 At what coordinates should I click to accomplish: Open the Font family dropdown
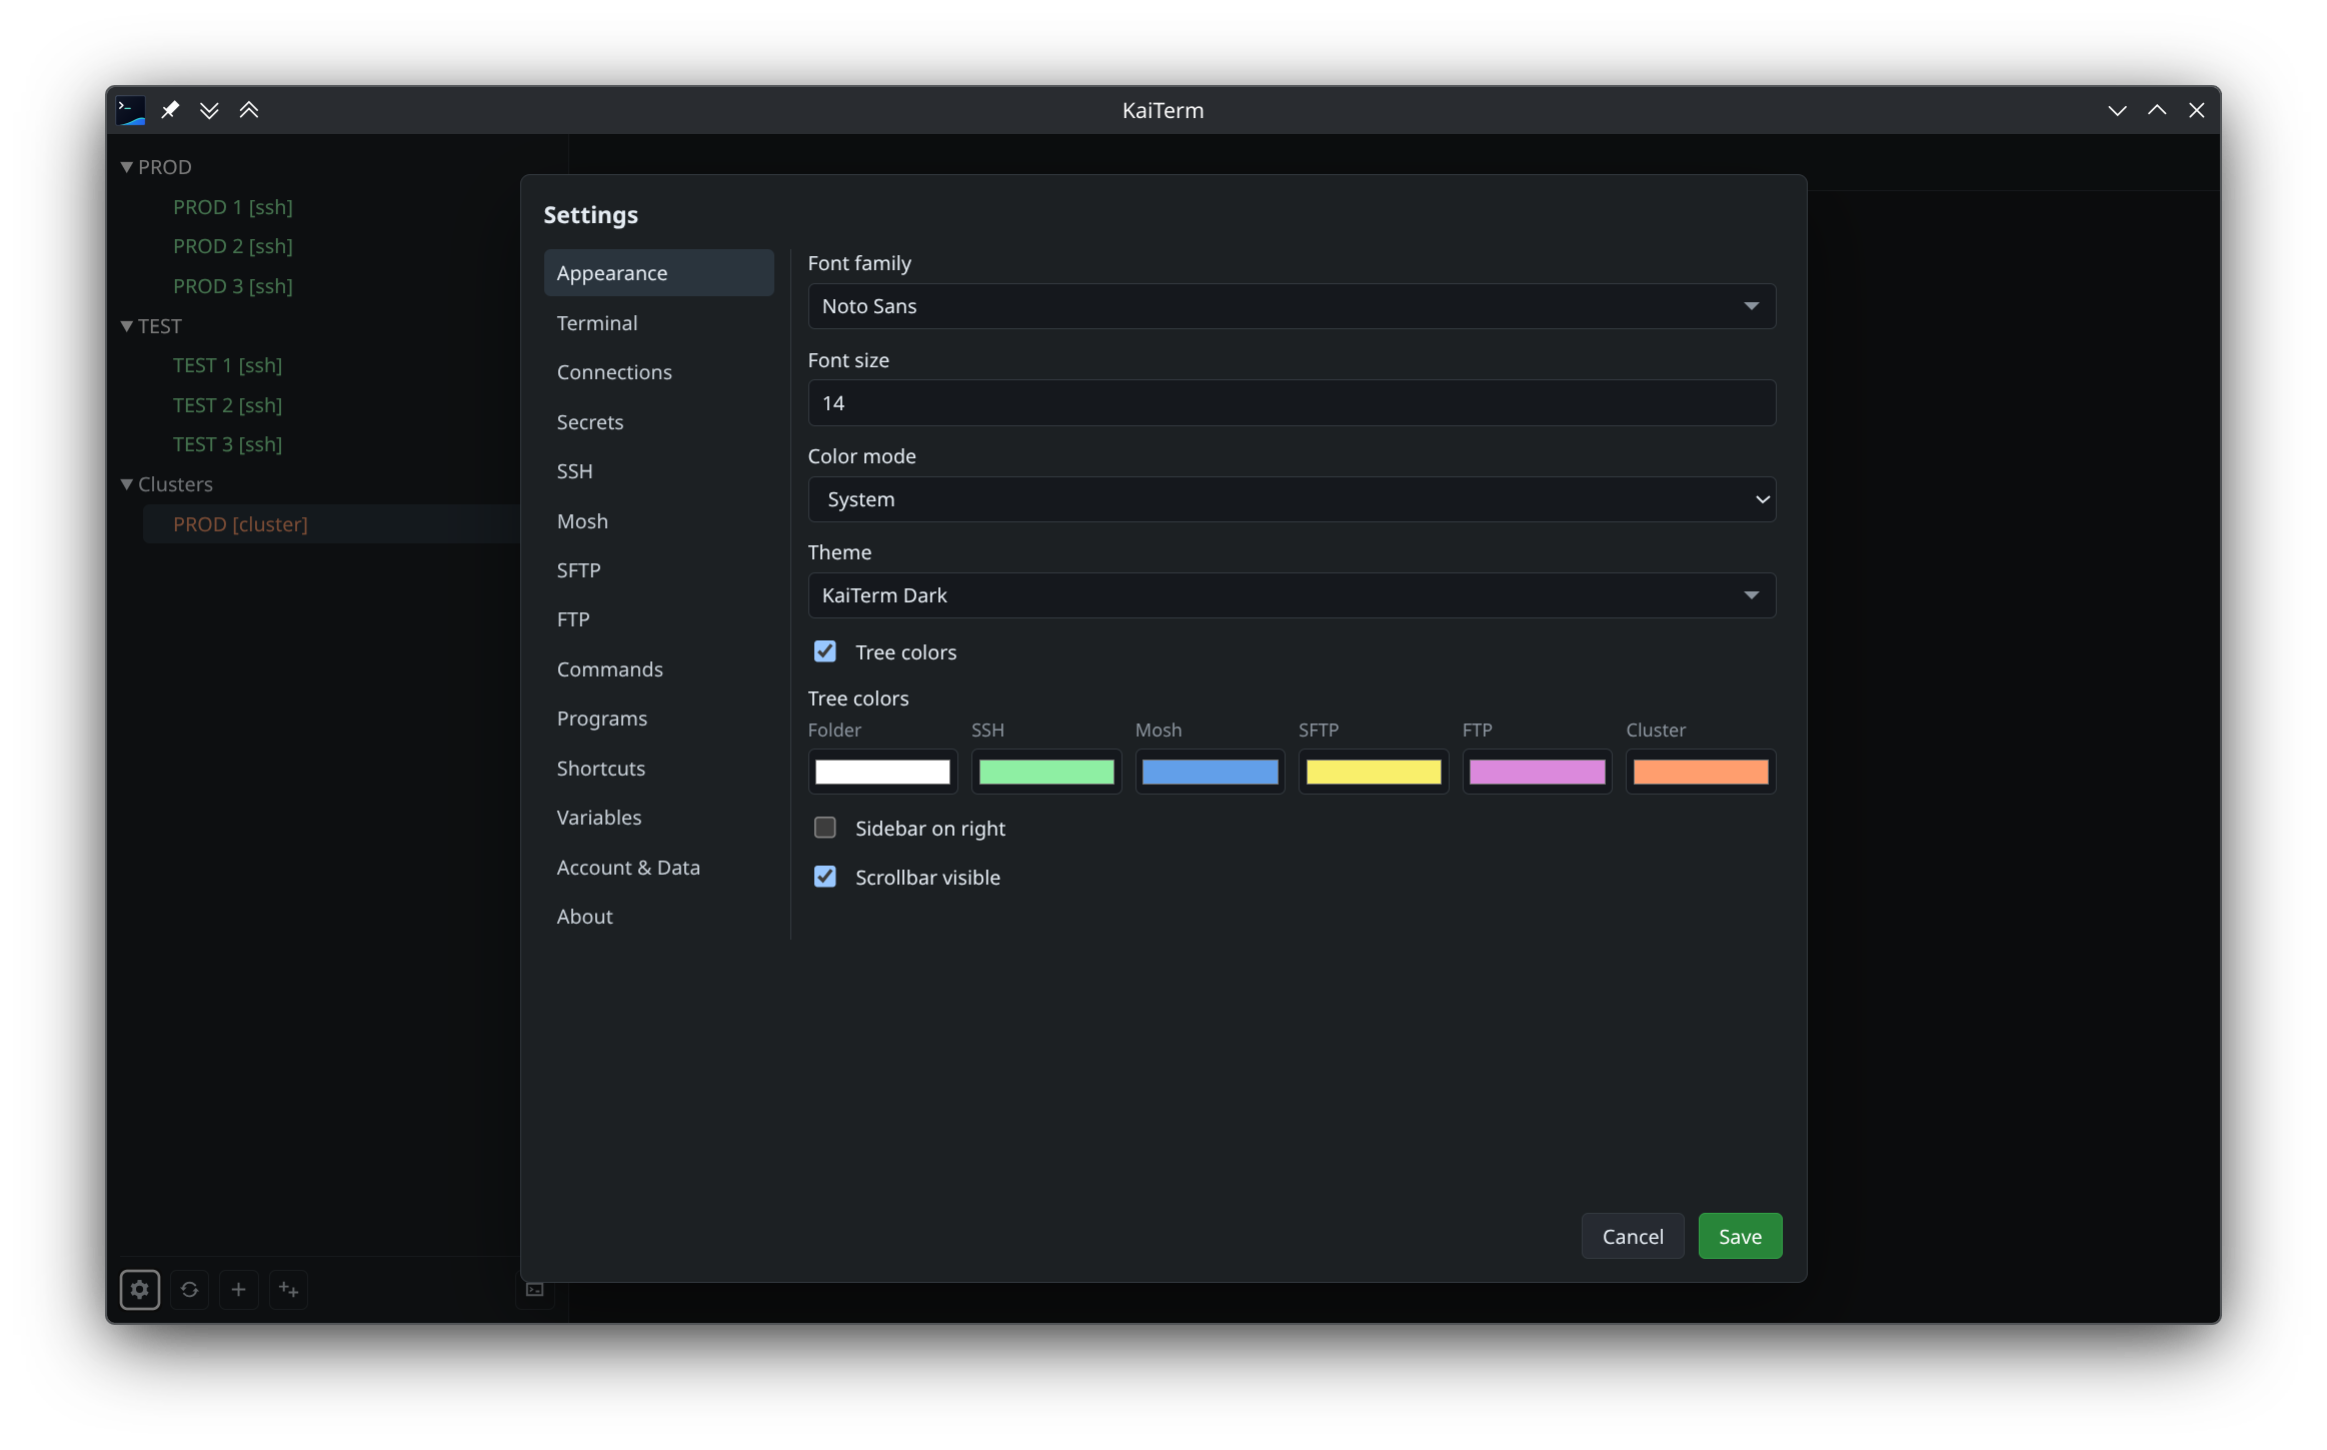coord(1291,306)
